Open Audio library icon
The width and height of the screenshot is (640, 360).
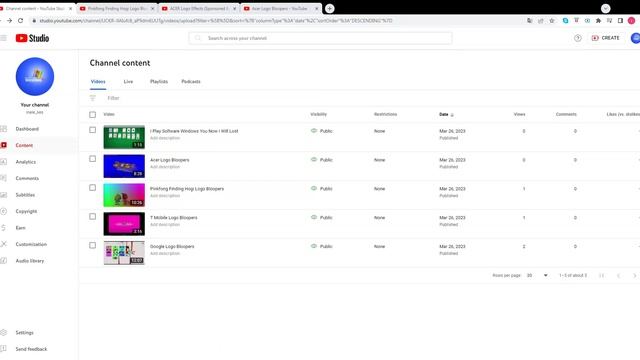point(4,260)
